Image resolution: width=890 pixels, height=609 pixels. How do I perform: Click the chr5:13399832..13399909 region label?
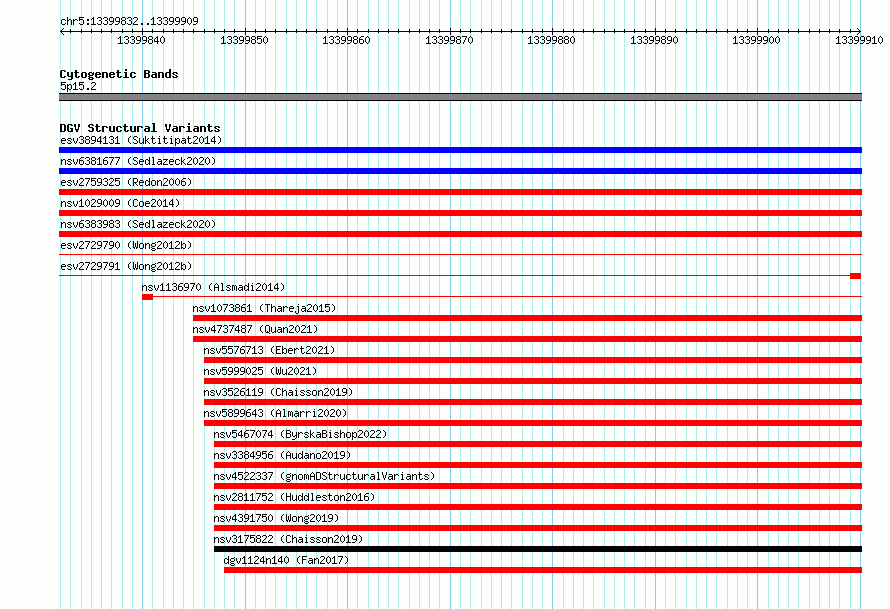(x=129, y=21)
